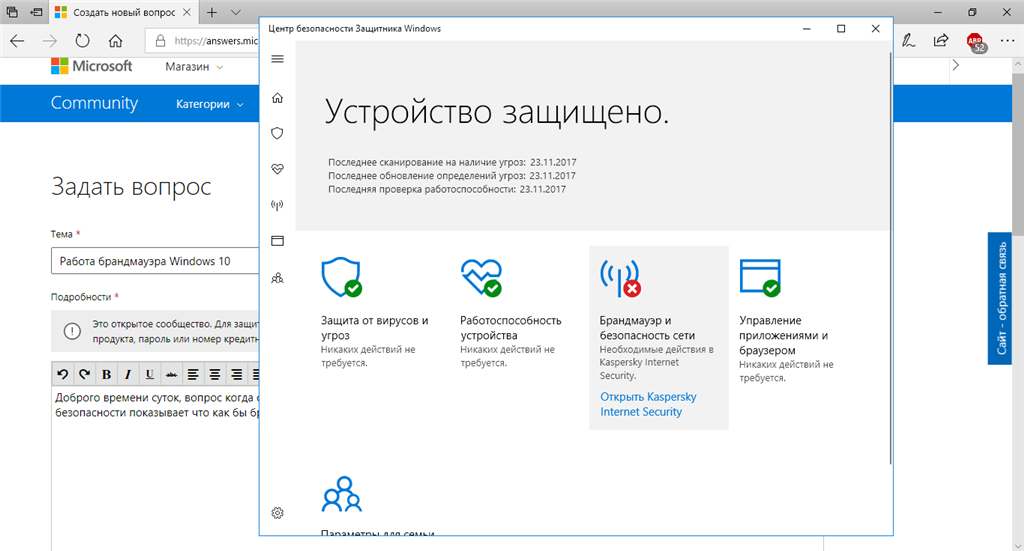Open firewall network sidebar icon
Viewport: 1024px width, 551px height.
coord(278,205)
